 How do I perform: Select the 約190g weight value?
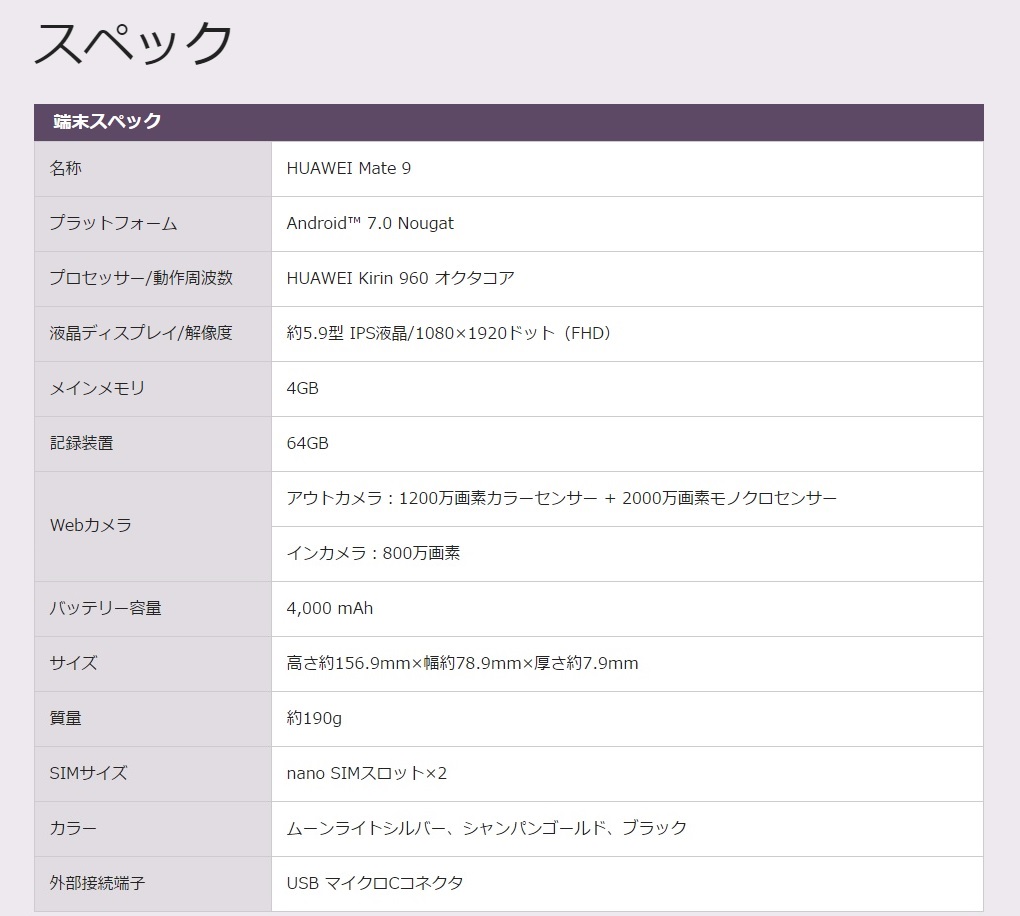tap(314, 718)
